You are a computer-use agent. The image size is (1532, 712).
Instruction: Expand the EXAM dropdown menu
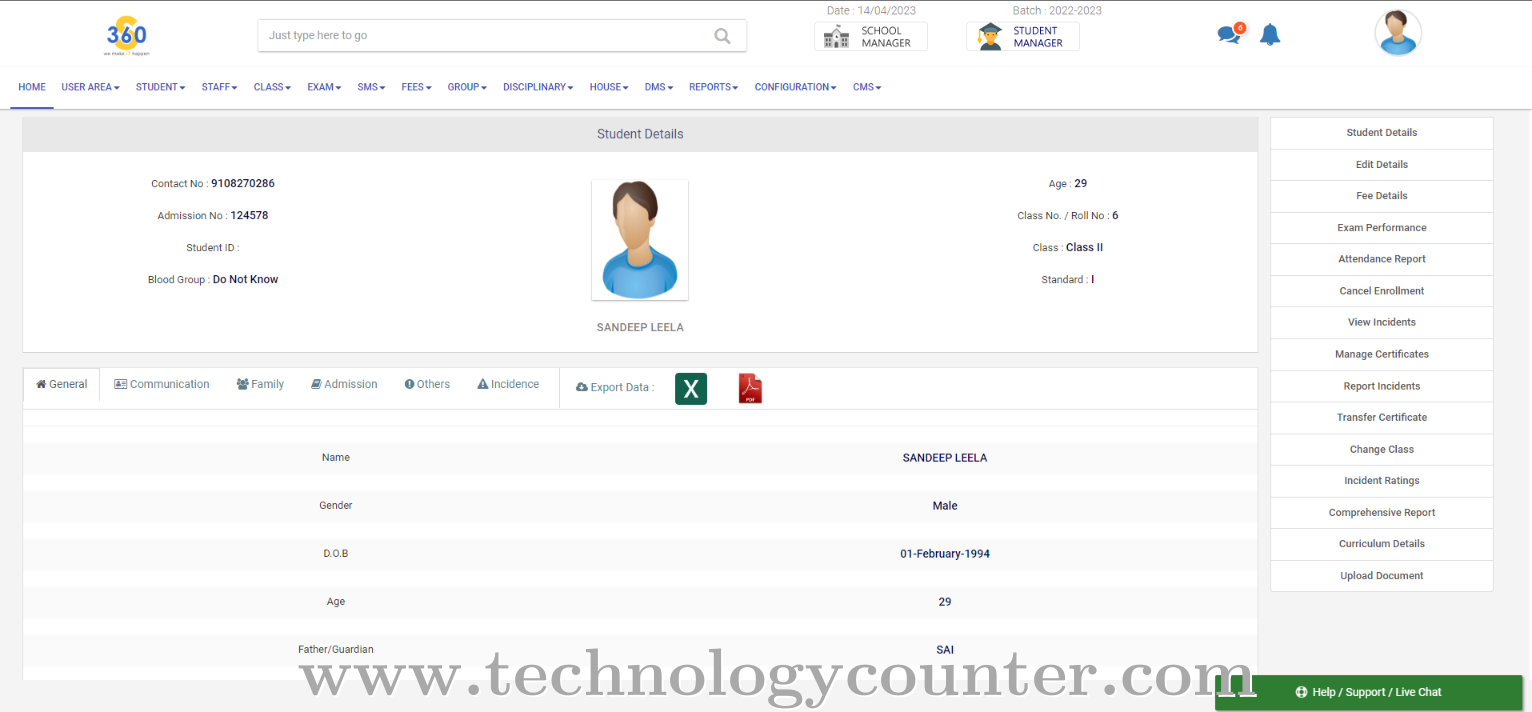pos(324,87)
